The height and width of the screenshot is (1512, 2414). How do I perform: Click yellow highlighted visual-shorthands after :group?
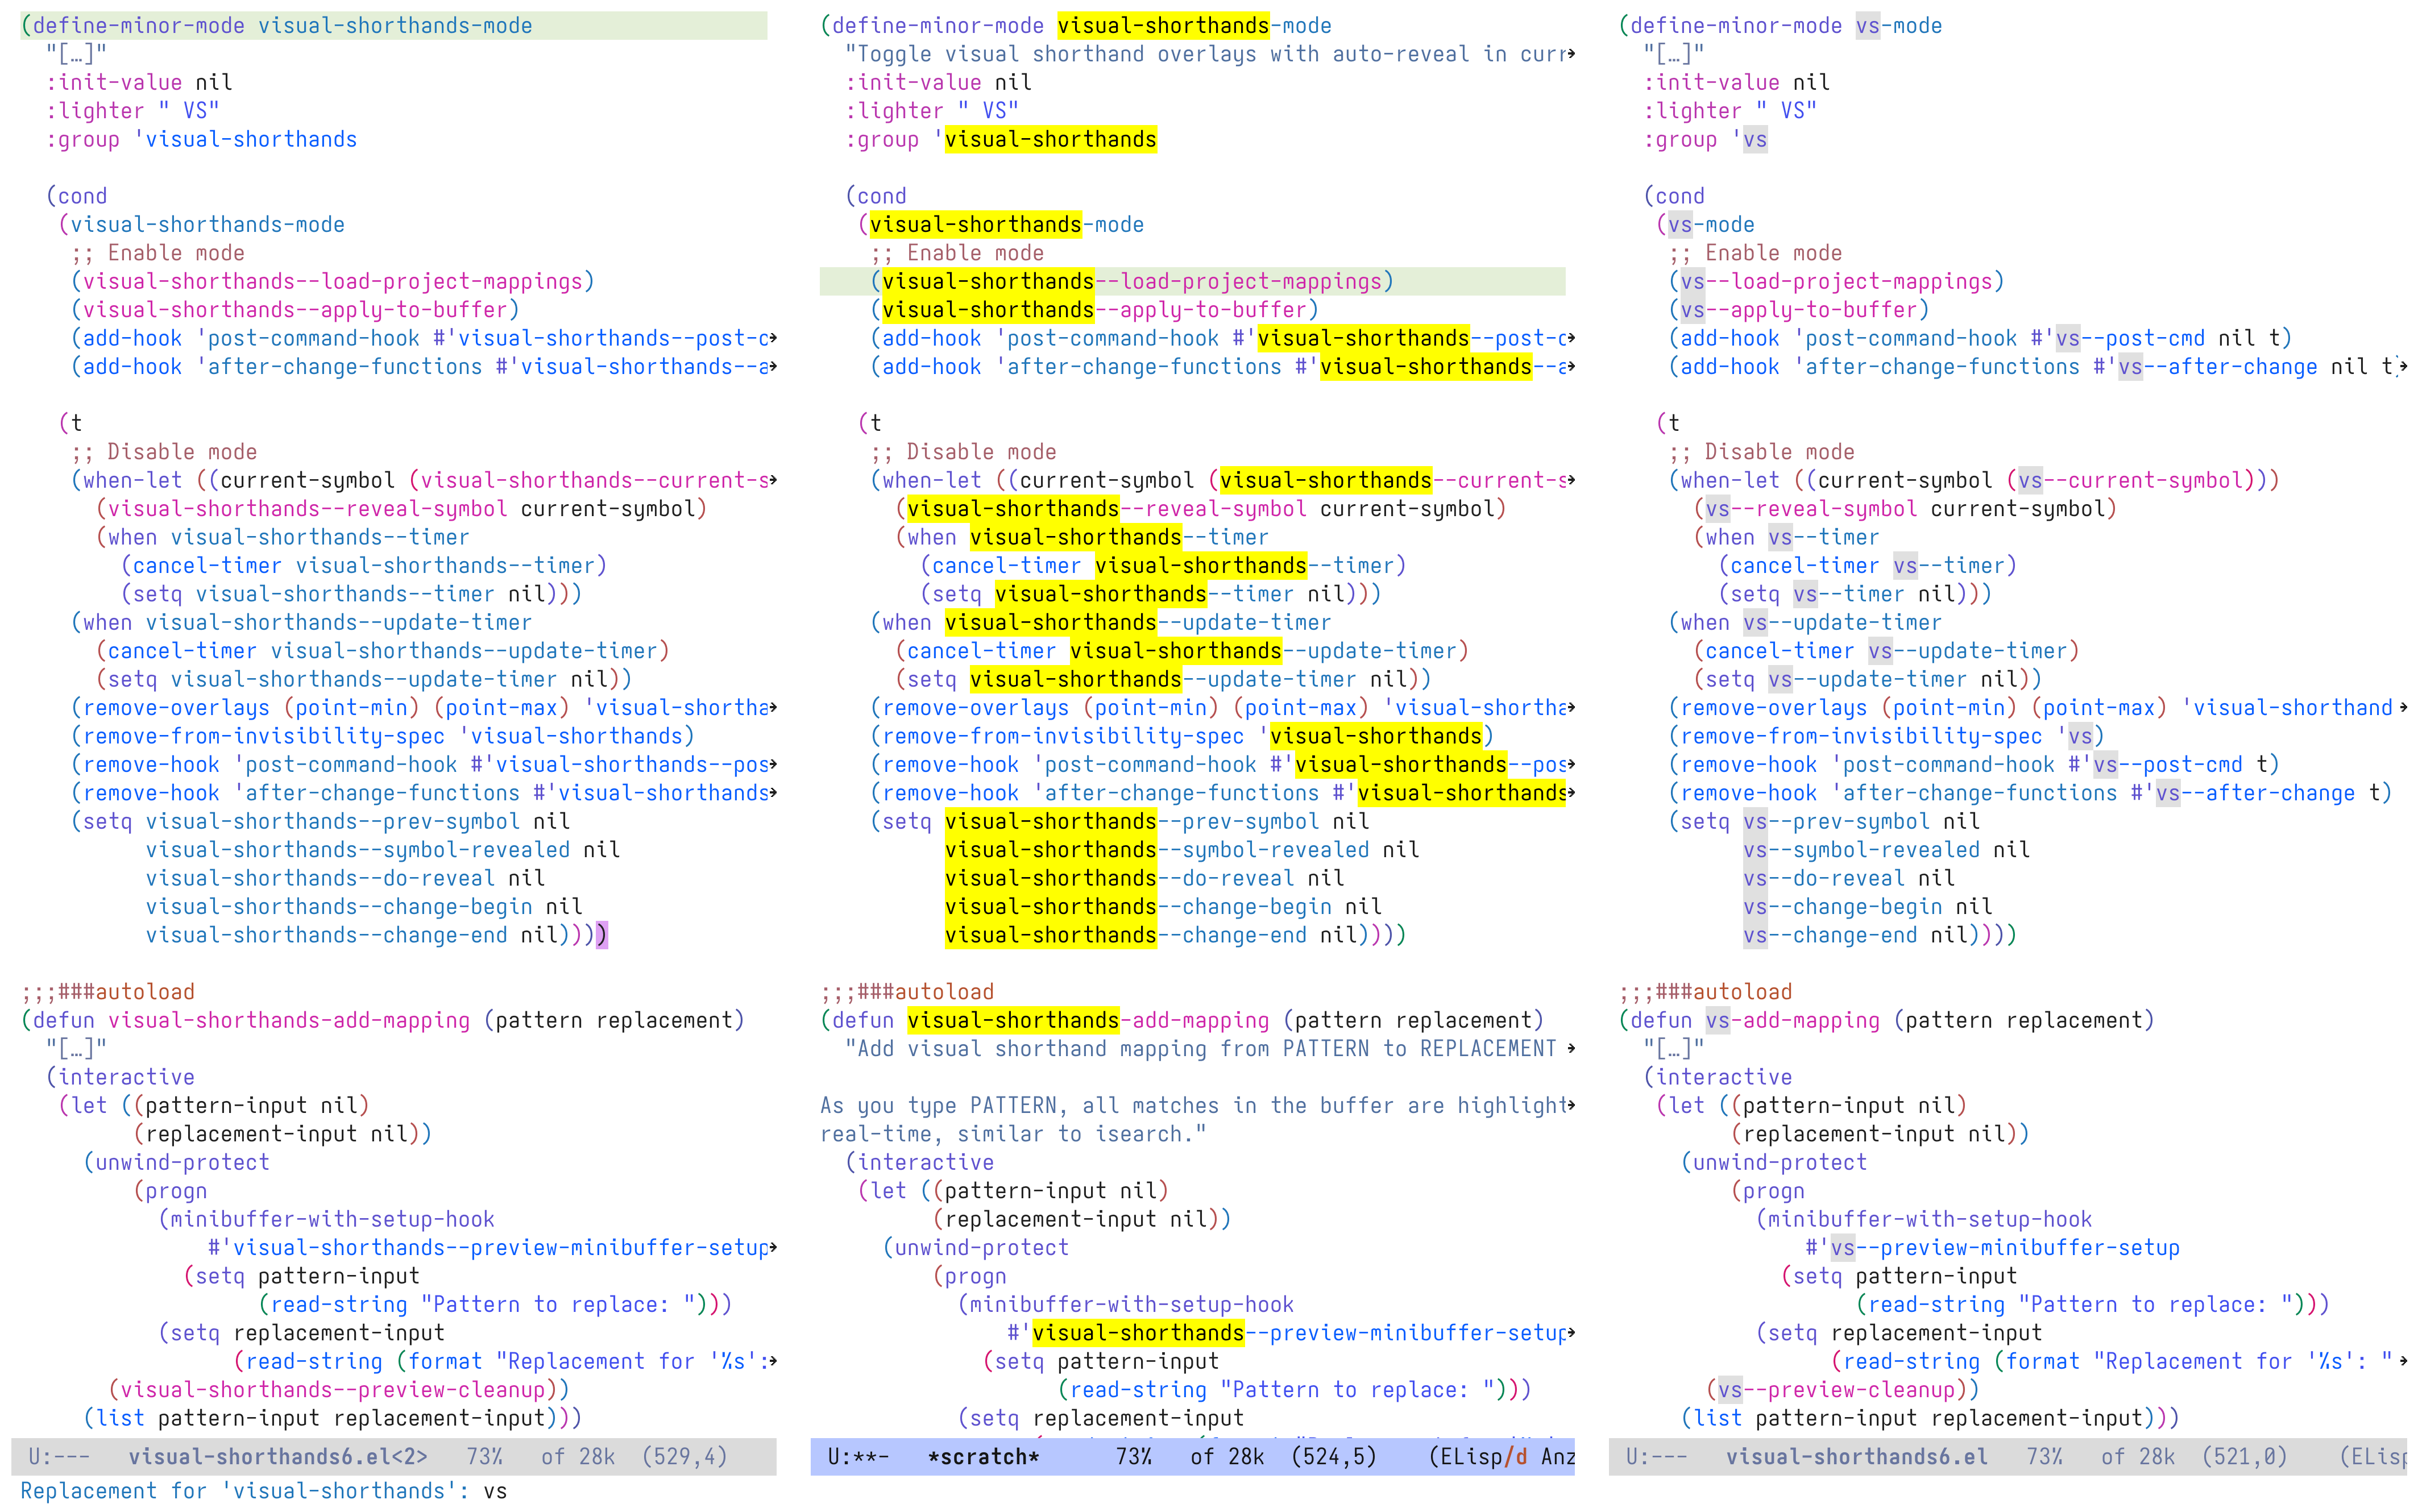(1050, 140)
